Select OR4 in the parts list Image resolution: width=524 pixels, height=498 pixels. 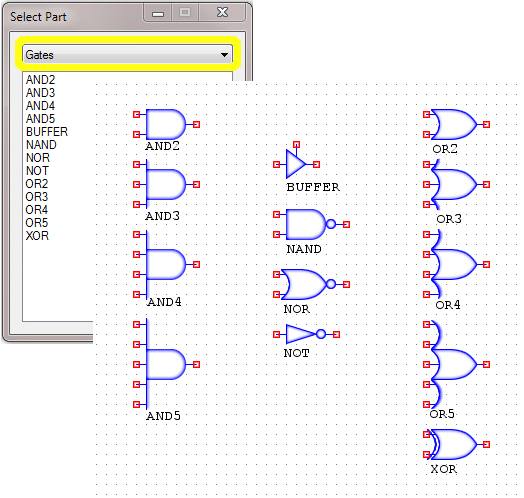(37, 210)
